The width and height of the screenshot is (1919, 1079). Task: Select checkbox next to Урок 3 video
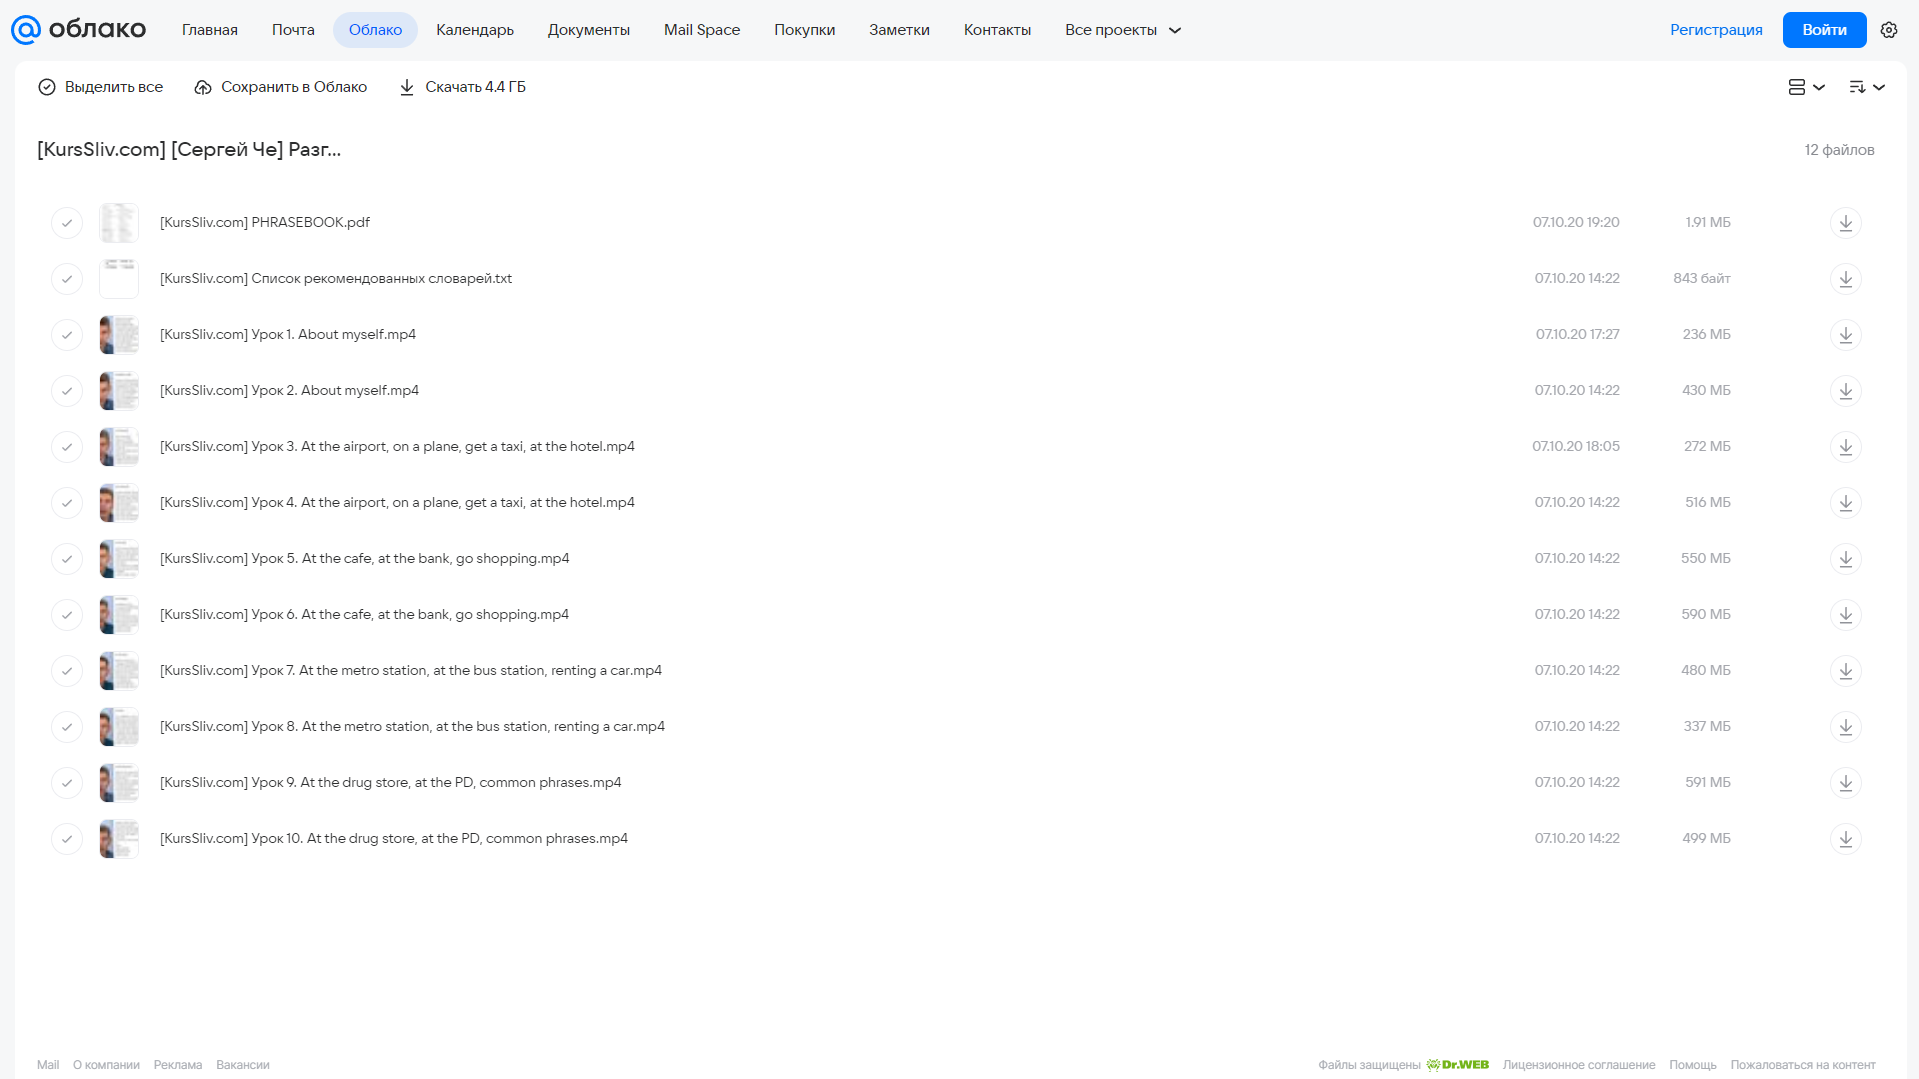point(67,446)
